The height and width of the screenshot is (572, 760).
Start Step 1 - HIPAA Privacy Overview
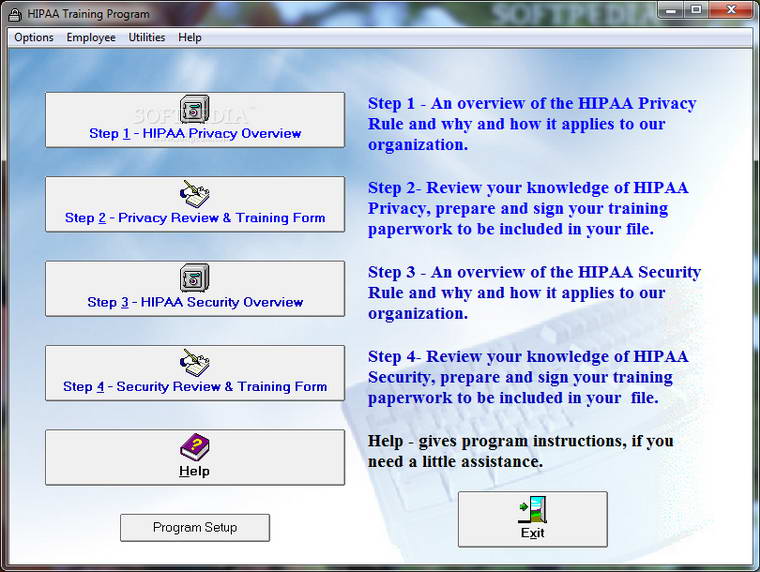195,120
